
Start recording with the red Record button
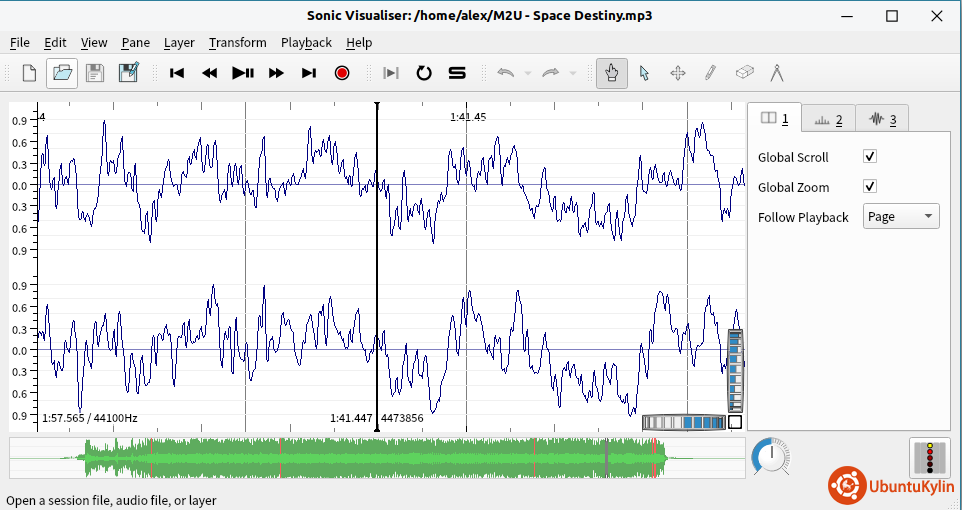coord(342,73)
